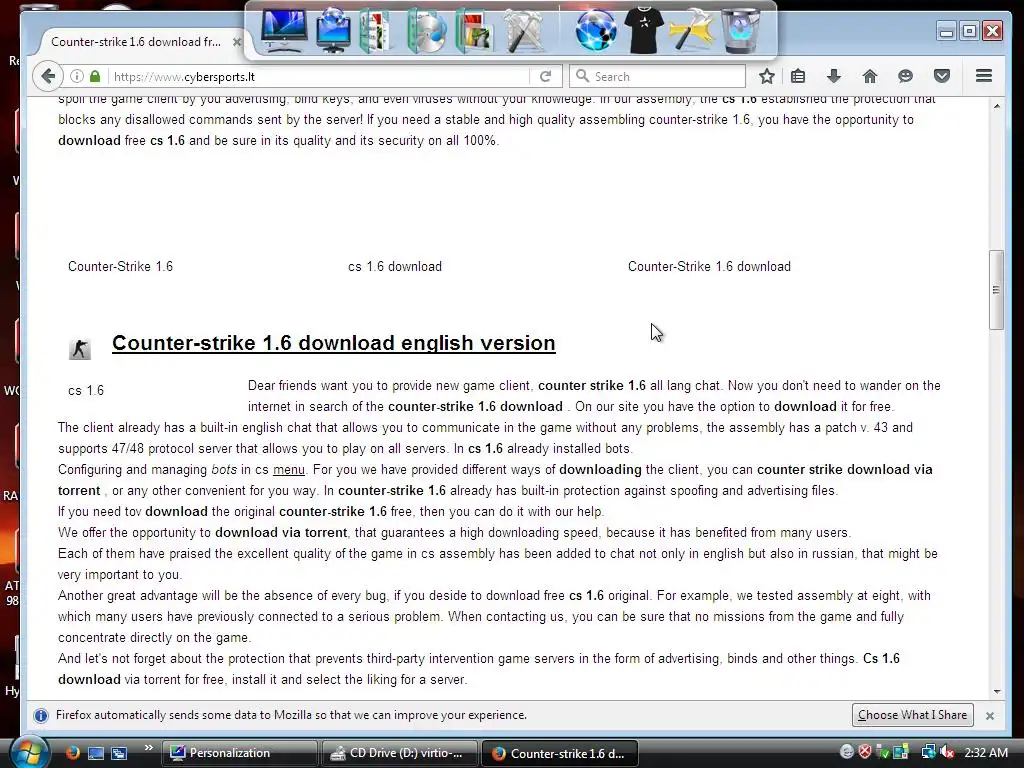Click the bold 'counter strike download via' text

click(x=844, y=470)
